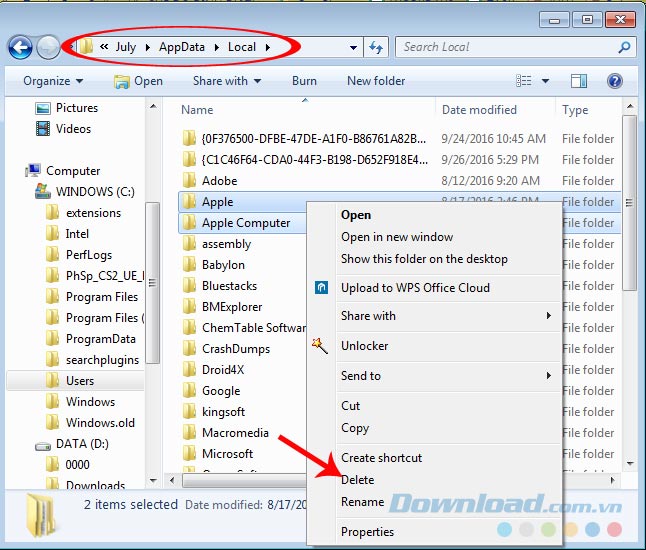Expand the arrow after AppData in the breadcrumb
This screenshot has height=550, width=646.
[217, 47]
